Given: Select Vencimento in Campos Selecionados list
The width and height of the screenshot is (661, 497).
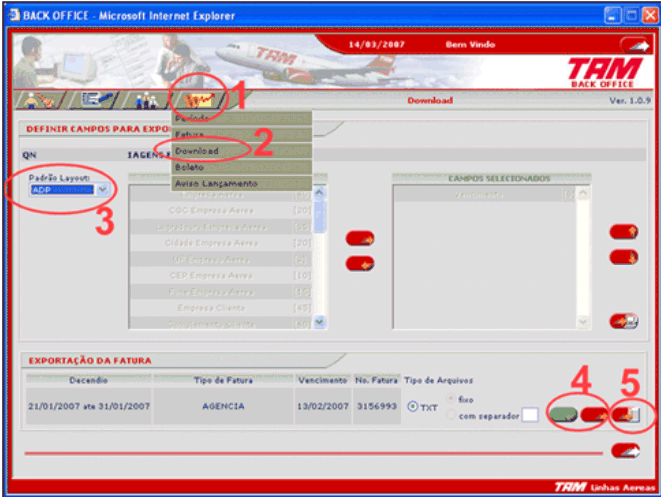Looking at the screenshot, I should click(x=485, y=195).
